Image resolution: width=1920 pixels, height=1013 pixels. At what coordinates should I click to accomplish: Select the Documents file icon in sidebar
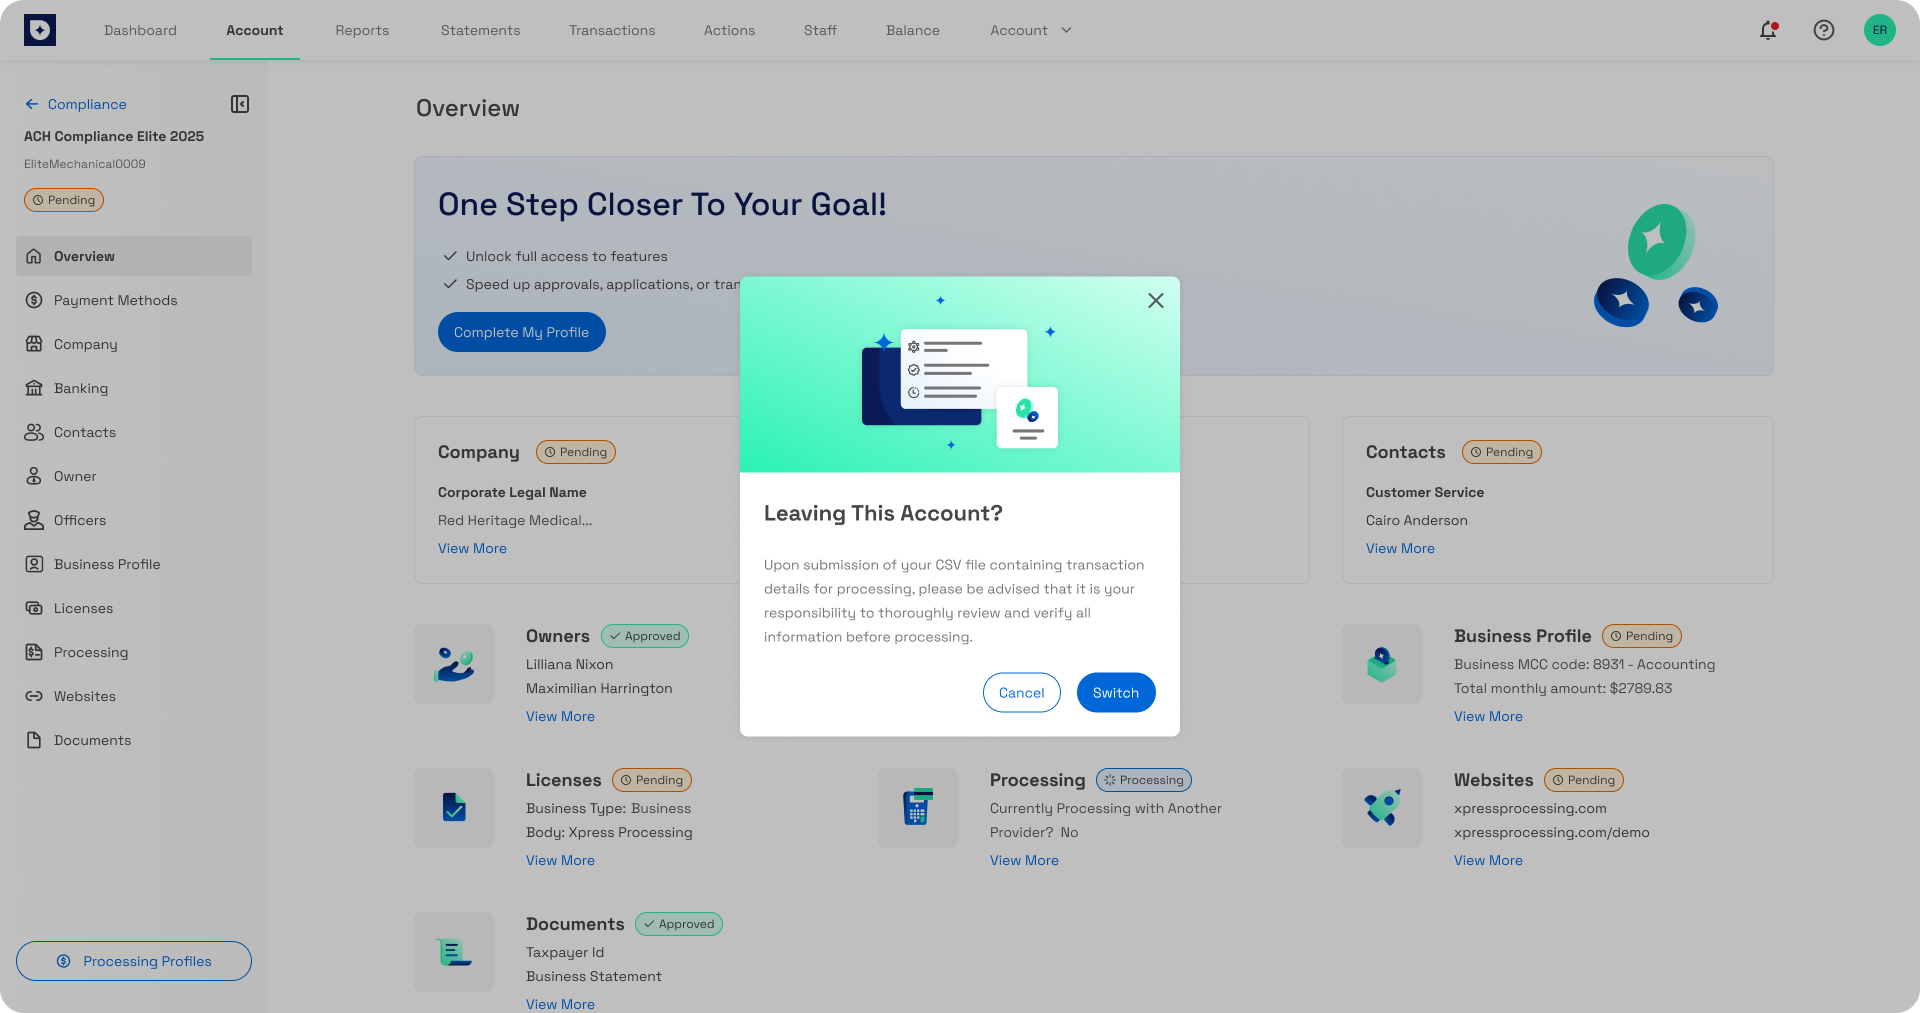point(33,740)
